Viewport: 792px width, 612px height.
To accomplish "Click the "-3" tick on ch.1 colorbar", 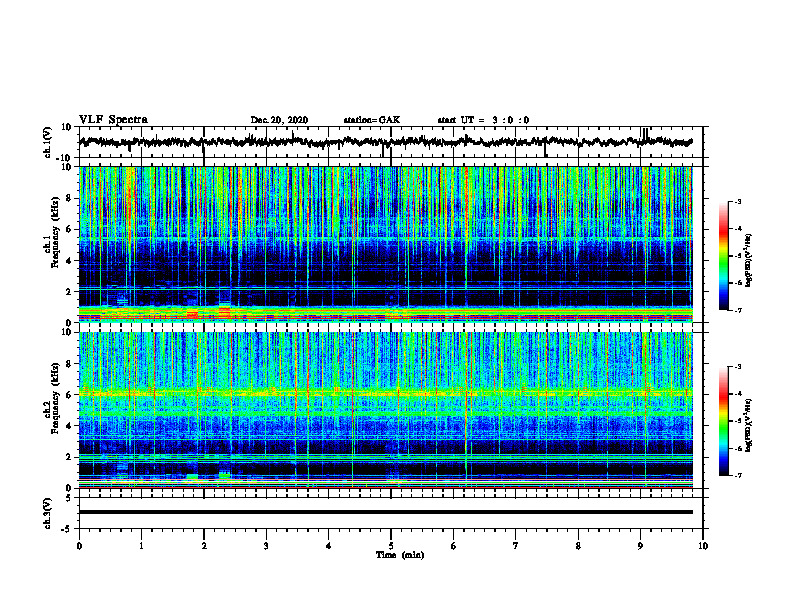I will pyautogui.click(x=738, y=202).
